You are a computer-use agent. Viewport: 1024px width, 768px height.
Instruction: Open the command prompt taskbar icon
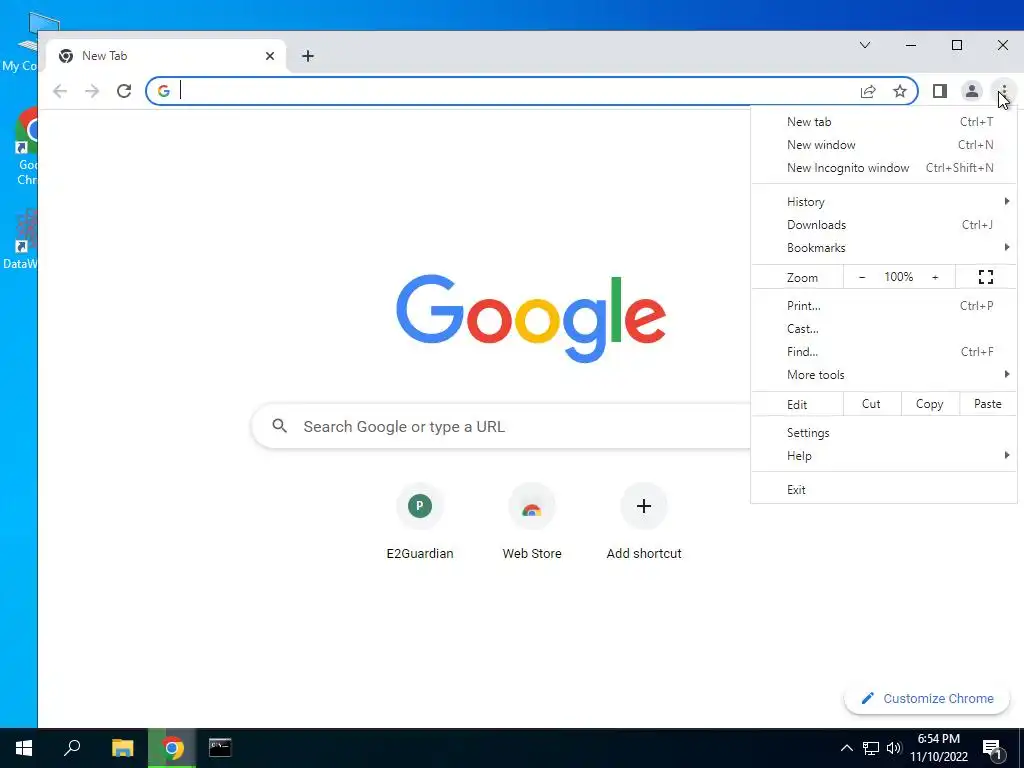tap(220, 748)
